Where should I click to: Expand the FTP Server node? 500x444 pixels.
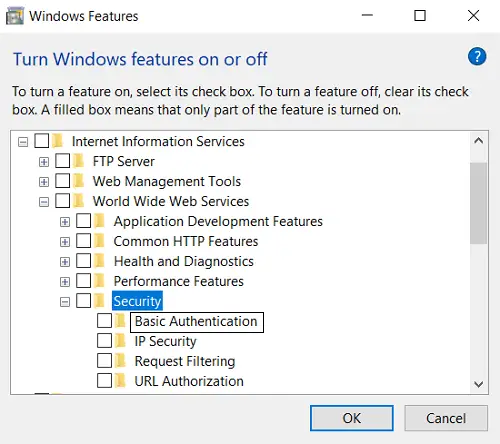click(x=44, y=162)
